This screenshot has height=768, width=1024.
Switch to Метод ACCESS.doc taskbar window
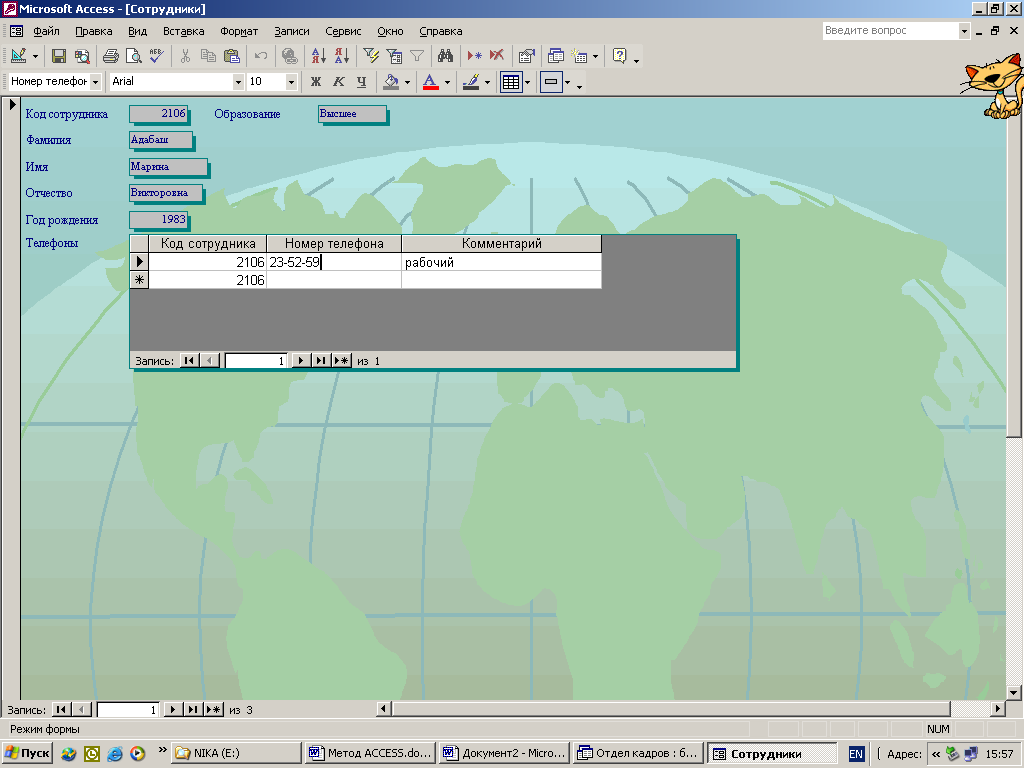coord(370,753)
